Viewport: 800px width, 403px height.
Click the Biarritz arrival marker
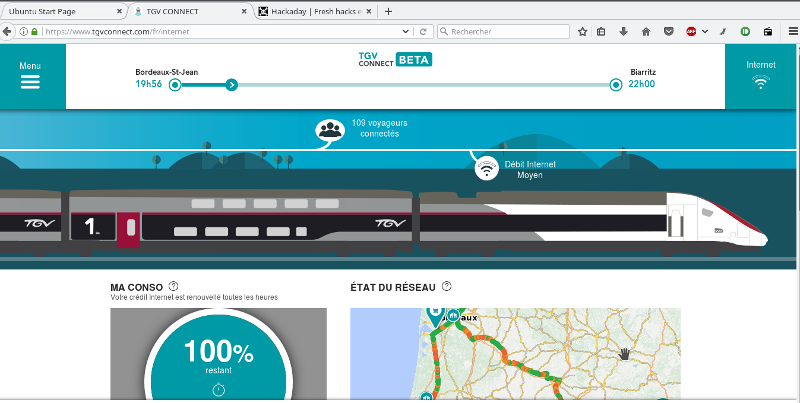[616, 85]
